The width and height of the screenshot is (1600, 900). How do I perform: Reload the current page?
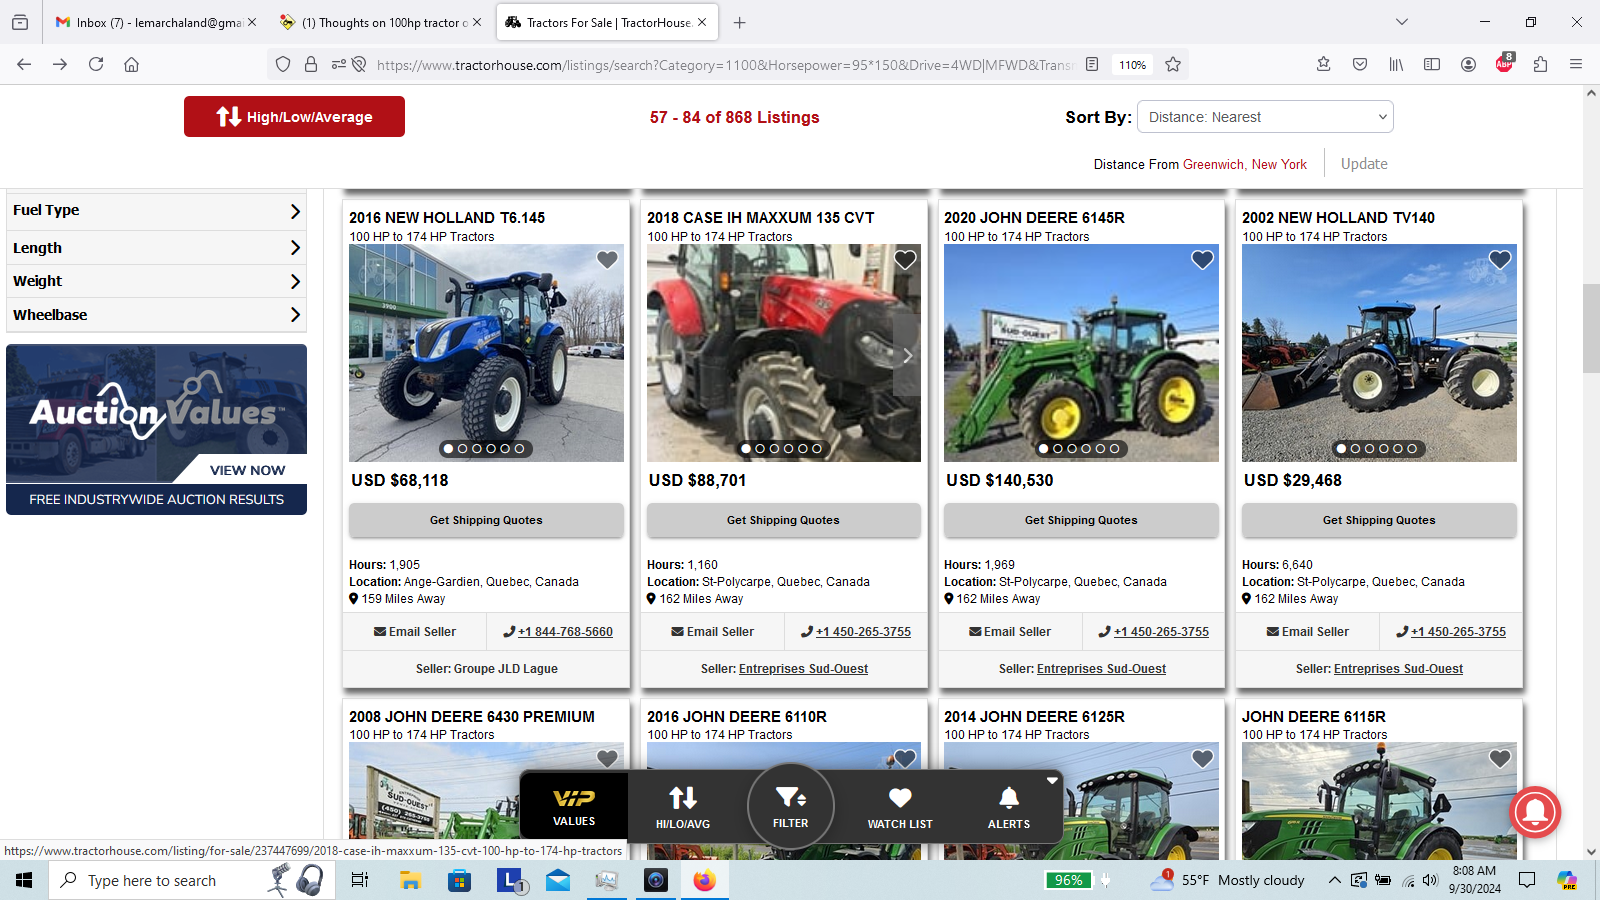tap(96, 64)
